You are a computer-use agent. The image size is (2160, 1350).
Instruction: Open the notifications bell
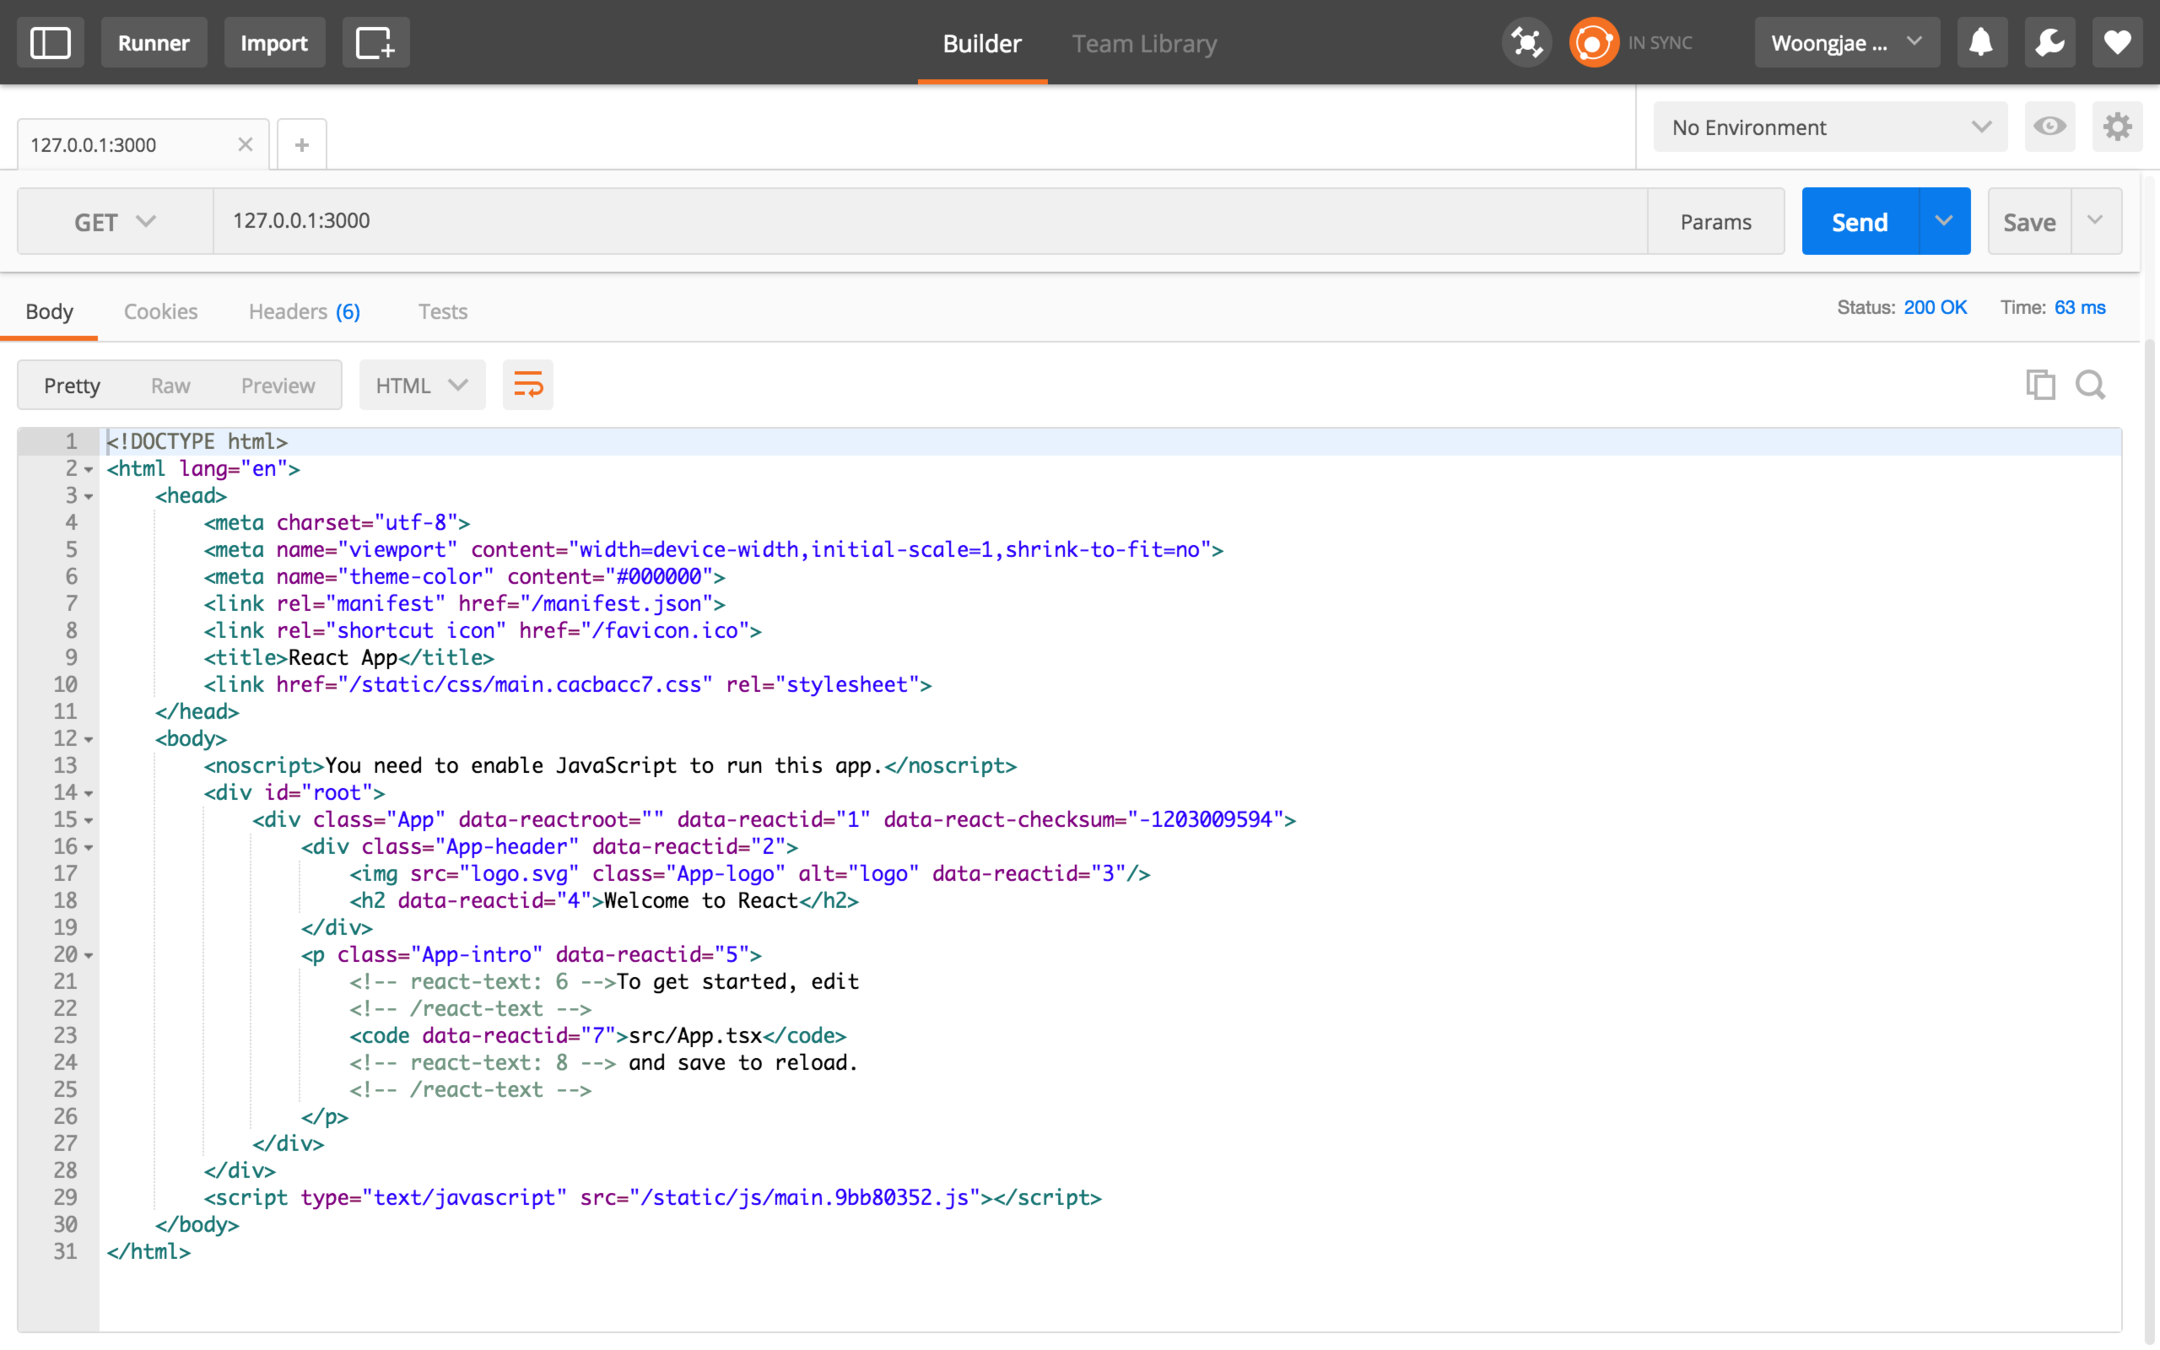point(1980,43)
